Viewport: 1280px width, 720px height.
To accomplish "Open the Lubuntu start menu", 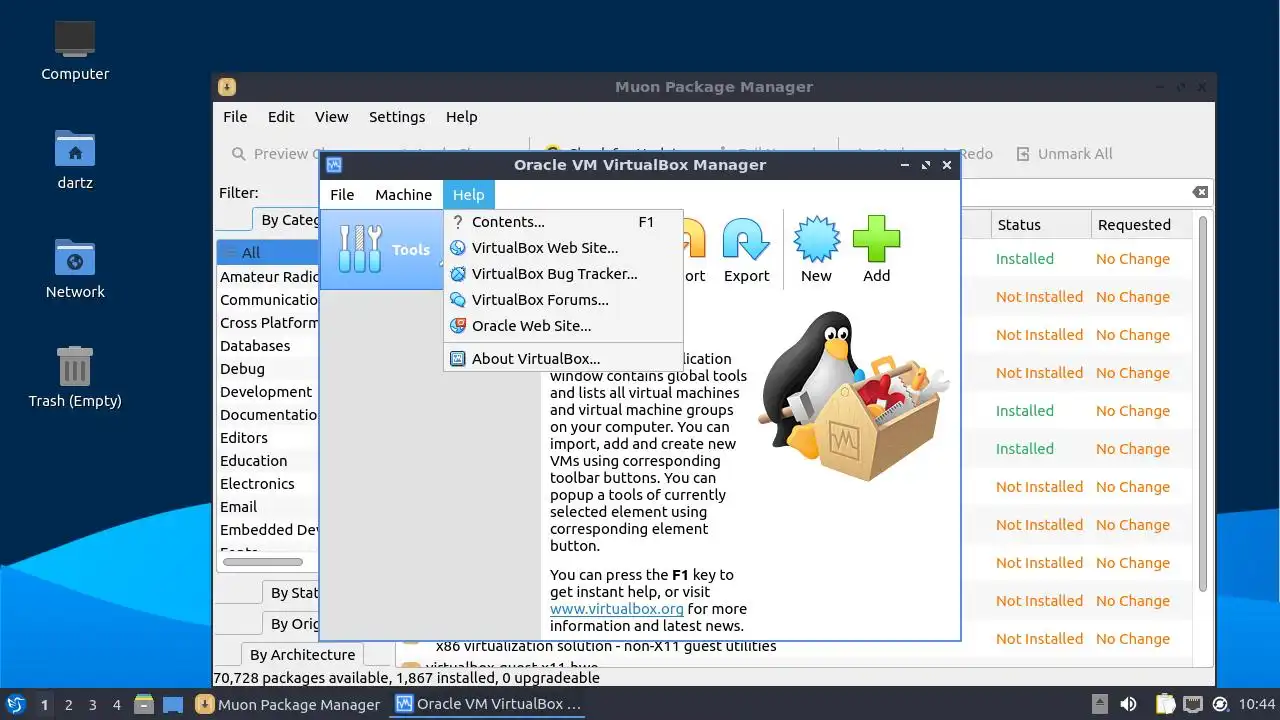I will [15, 704].
